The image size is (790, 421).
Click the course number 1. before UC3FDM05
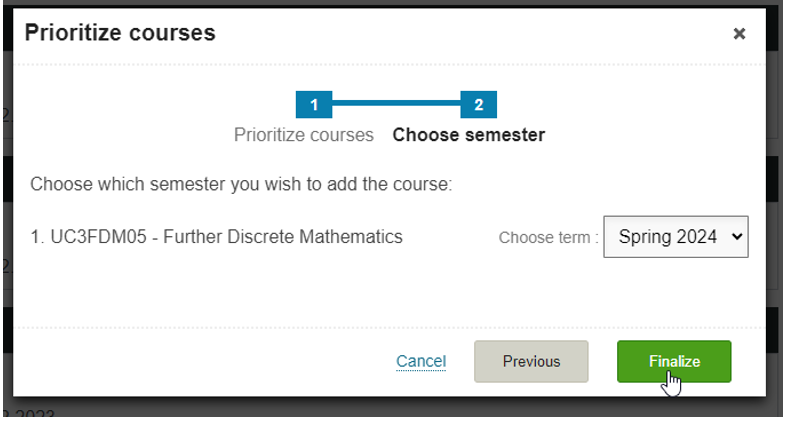point(38,237)
